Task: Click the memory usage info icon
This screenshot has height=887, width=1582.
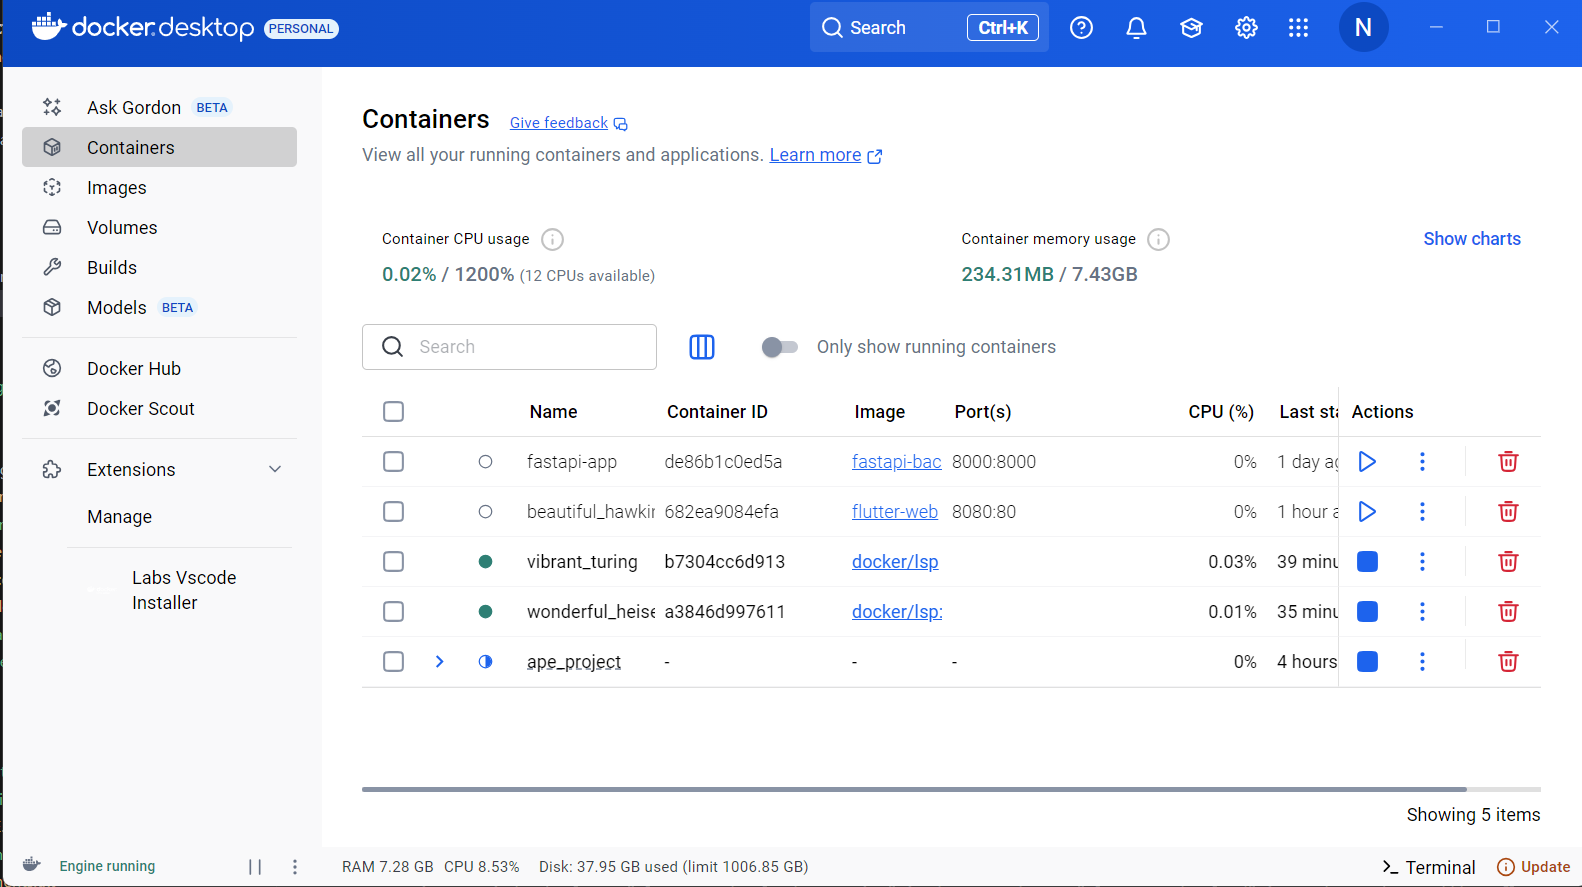Action: coord(1158,239)
